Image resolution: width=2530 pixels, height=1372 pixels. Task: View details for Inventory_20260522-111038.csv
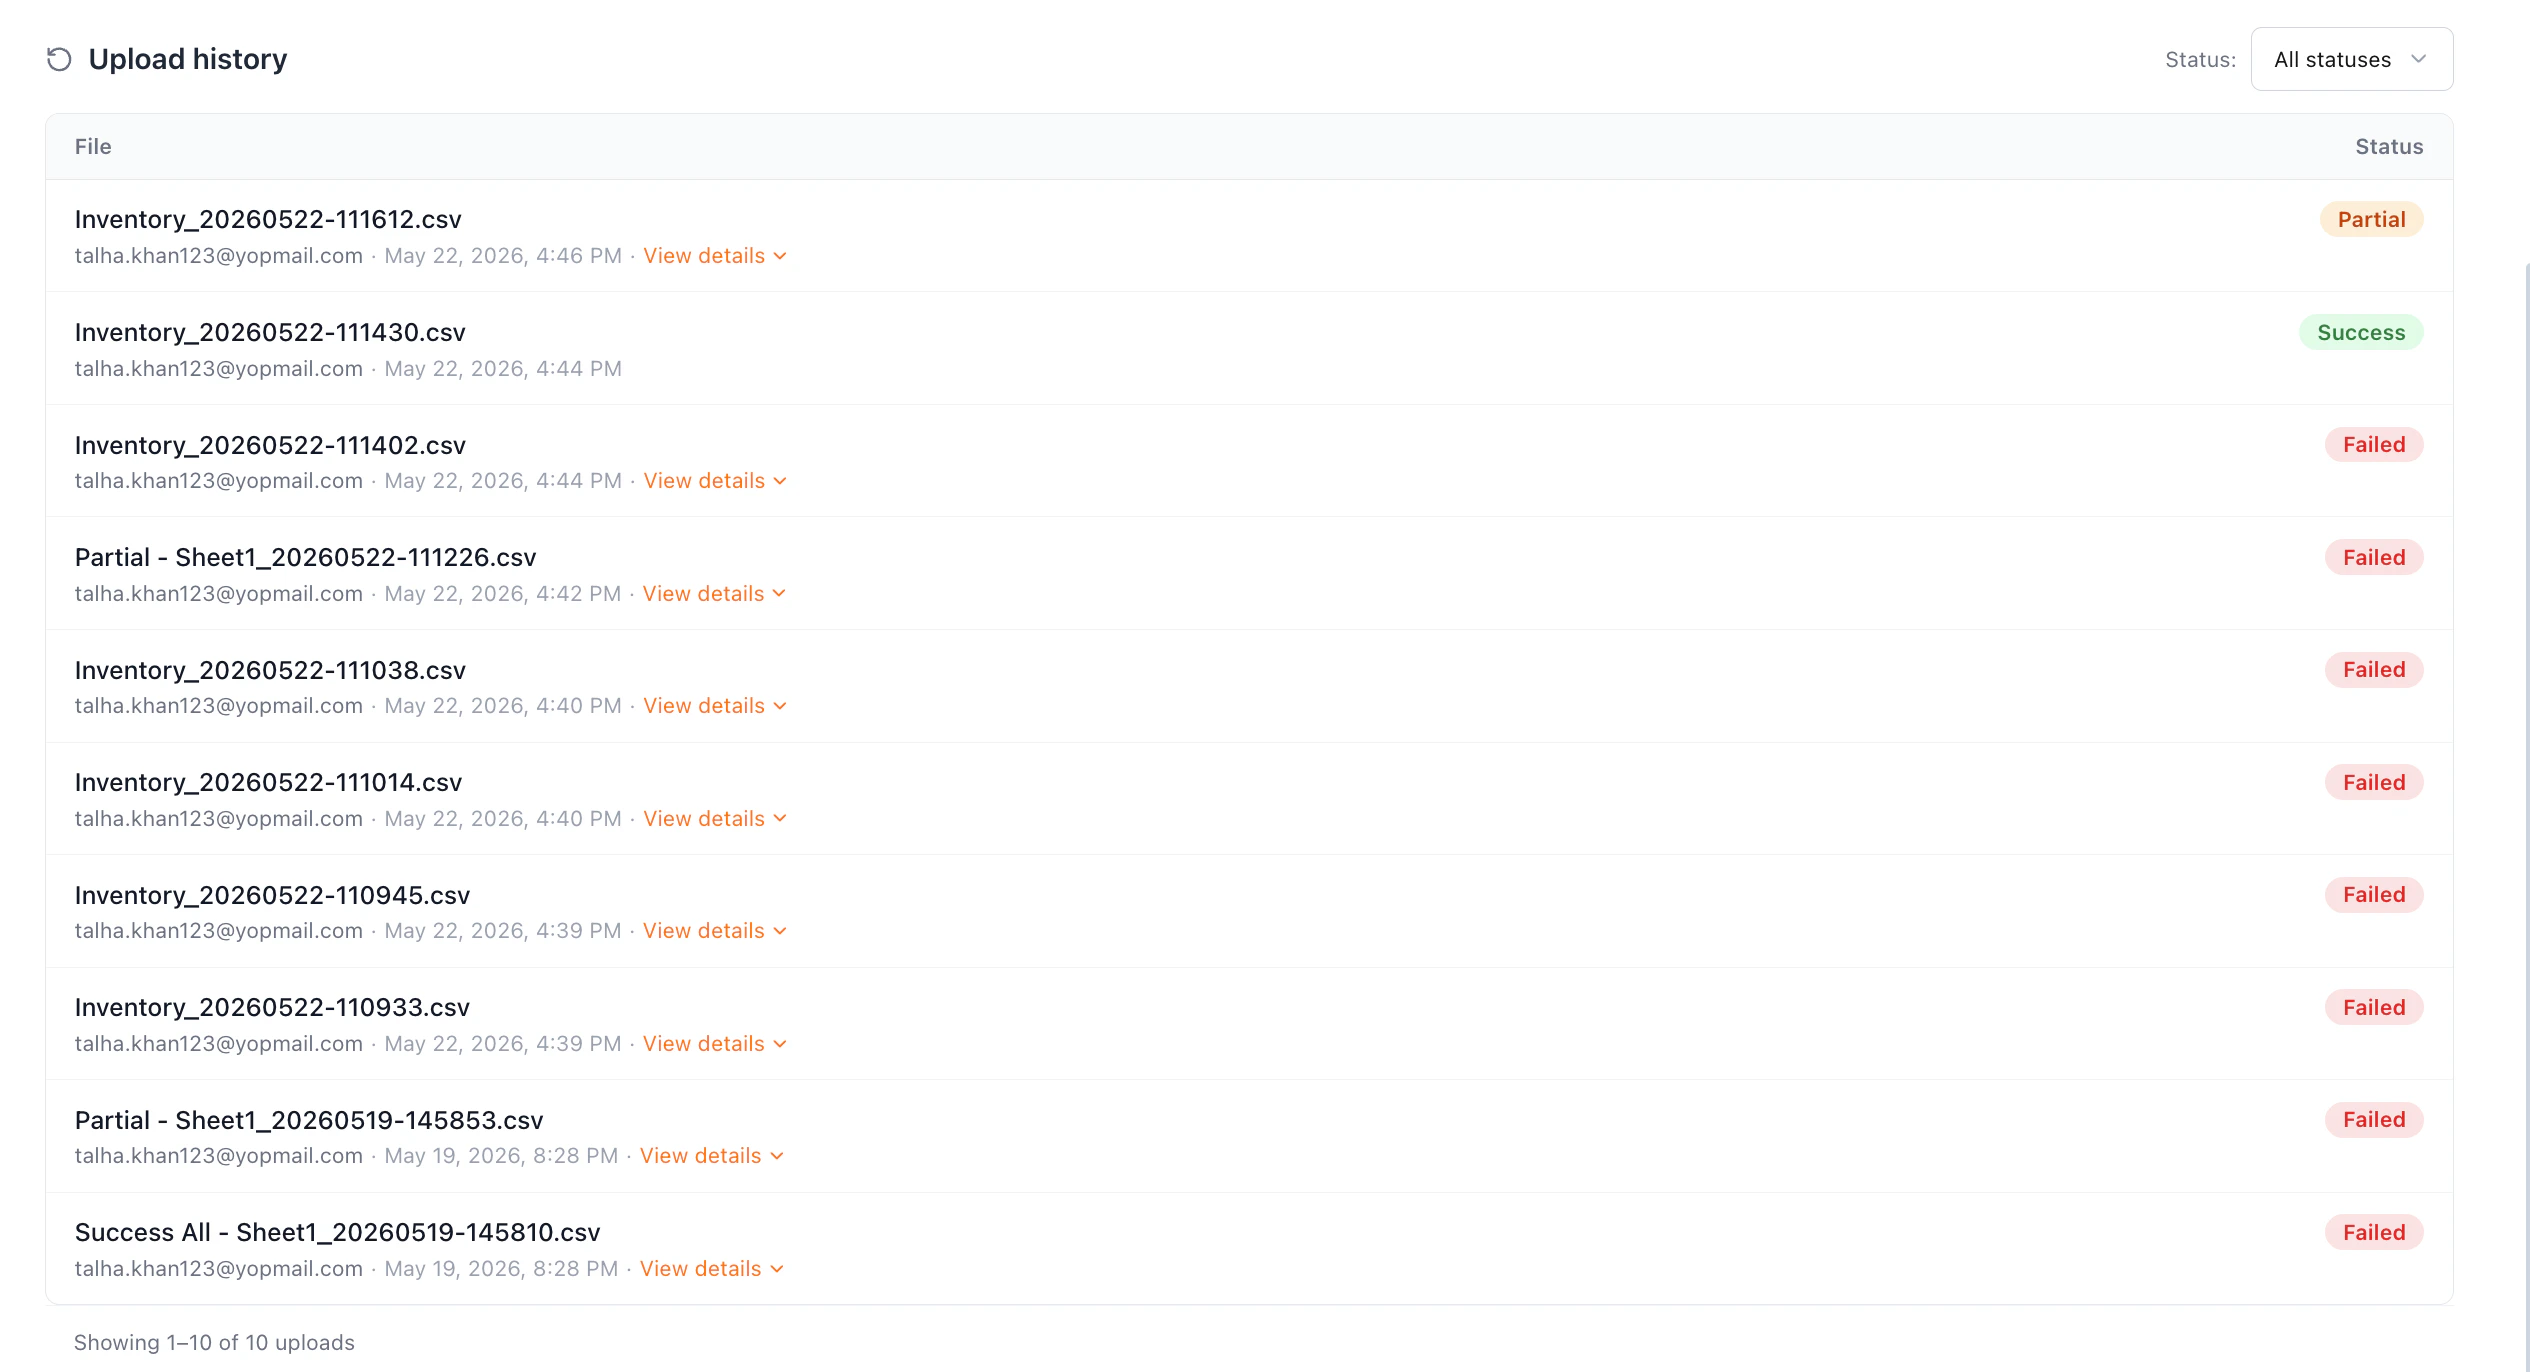(x=714, y=706)
